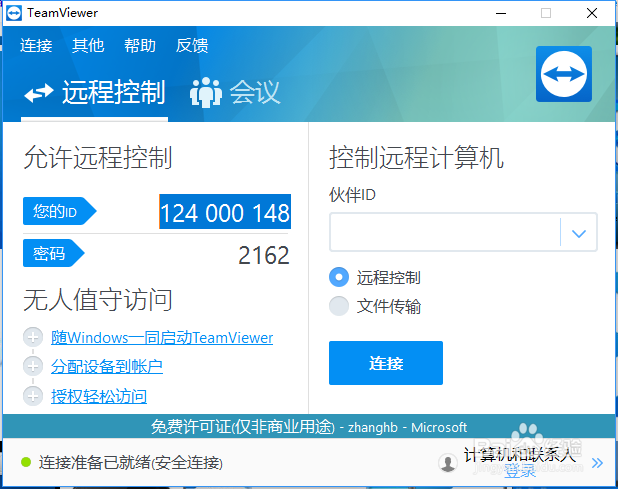618x489 pixels.
Task: Minimize the TeamViewer window
Action: tap(501, 13)
